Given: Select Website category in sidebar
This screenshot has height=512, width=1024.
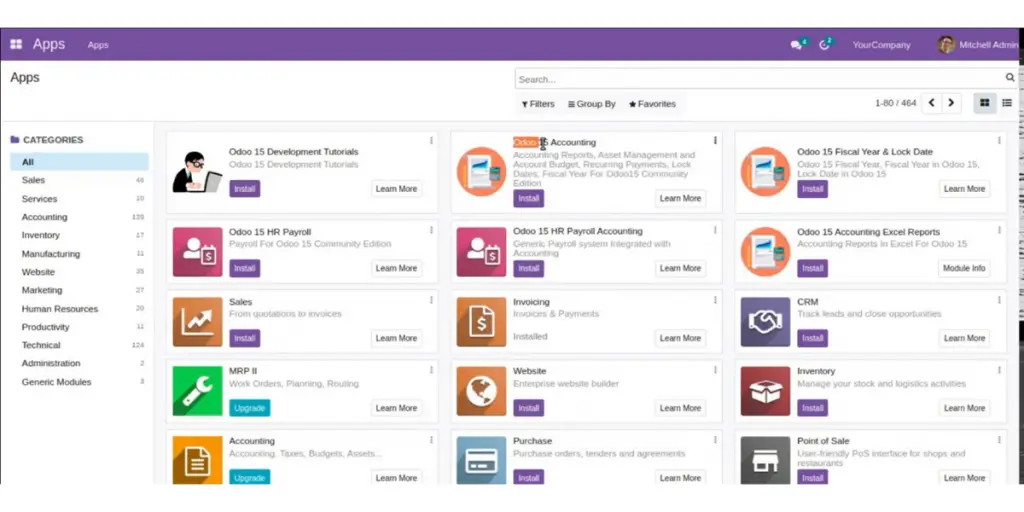Looking at the screenshot, I should pyautogui.click(x=79, y=272).
